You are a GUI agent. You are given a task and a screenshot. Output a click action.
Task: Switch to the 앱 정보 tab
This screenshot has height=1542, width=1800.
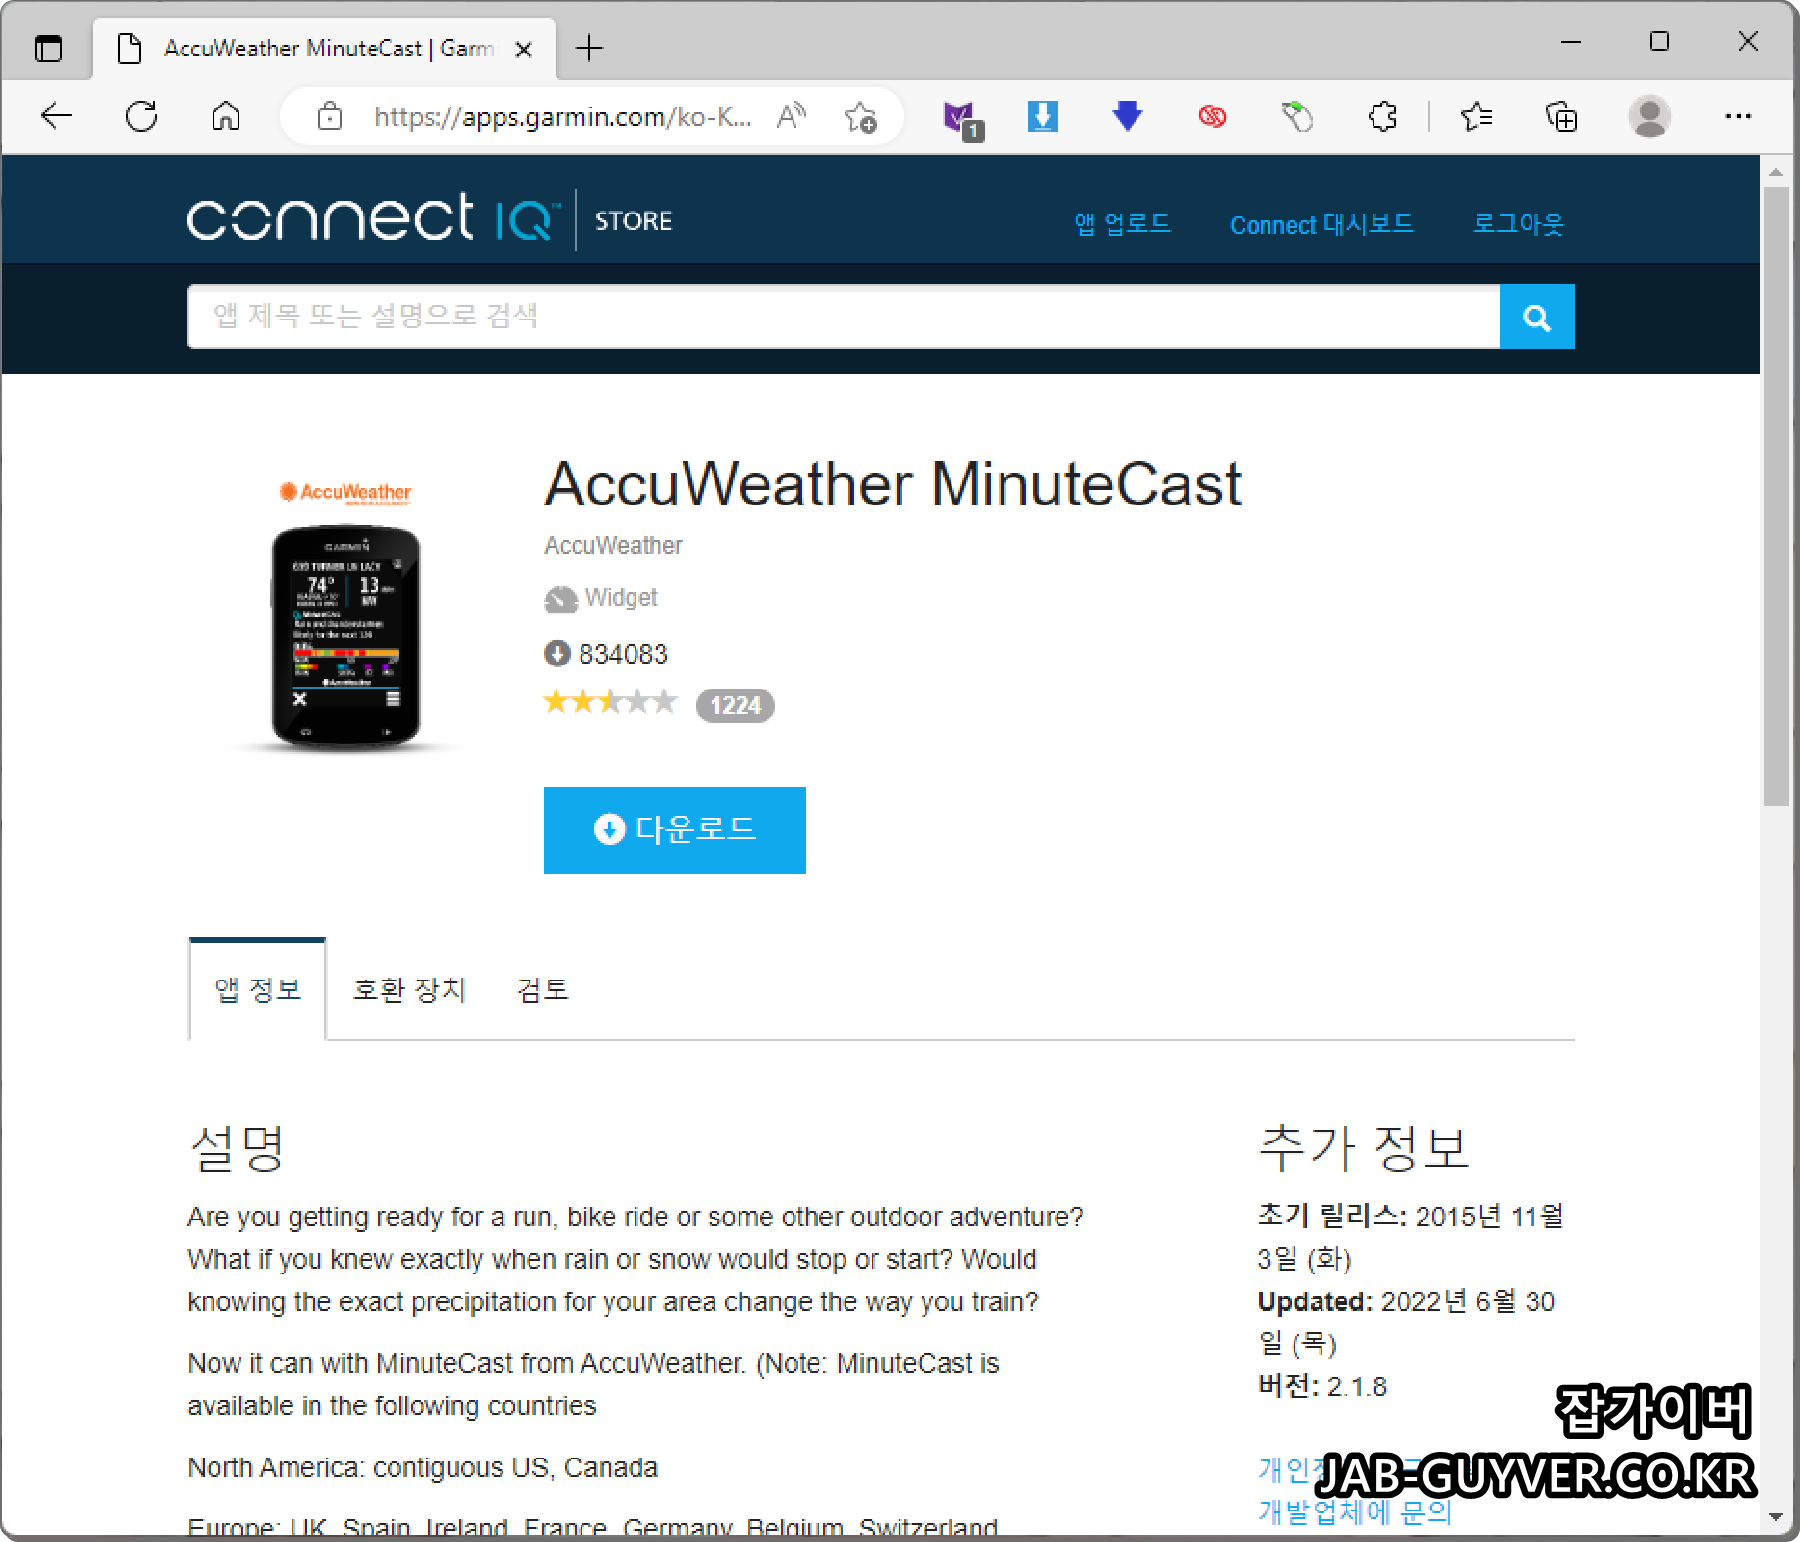tap(258, 990)
